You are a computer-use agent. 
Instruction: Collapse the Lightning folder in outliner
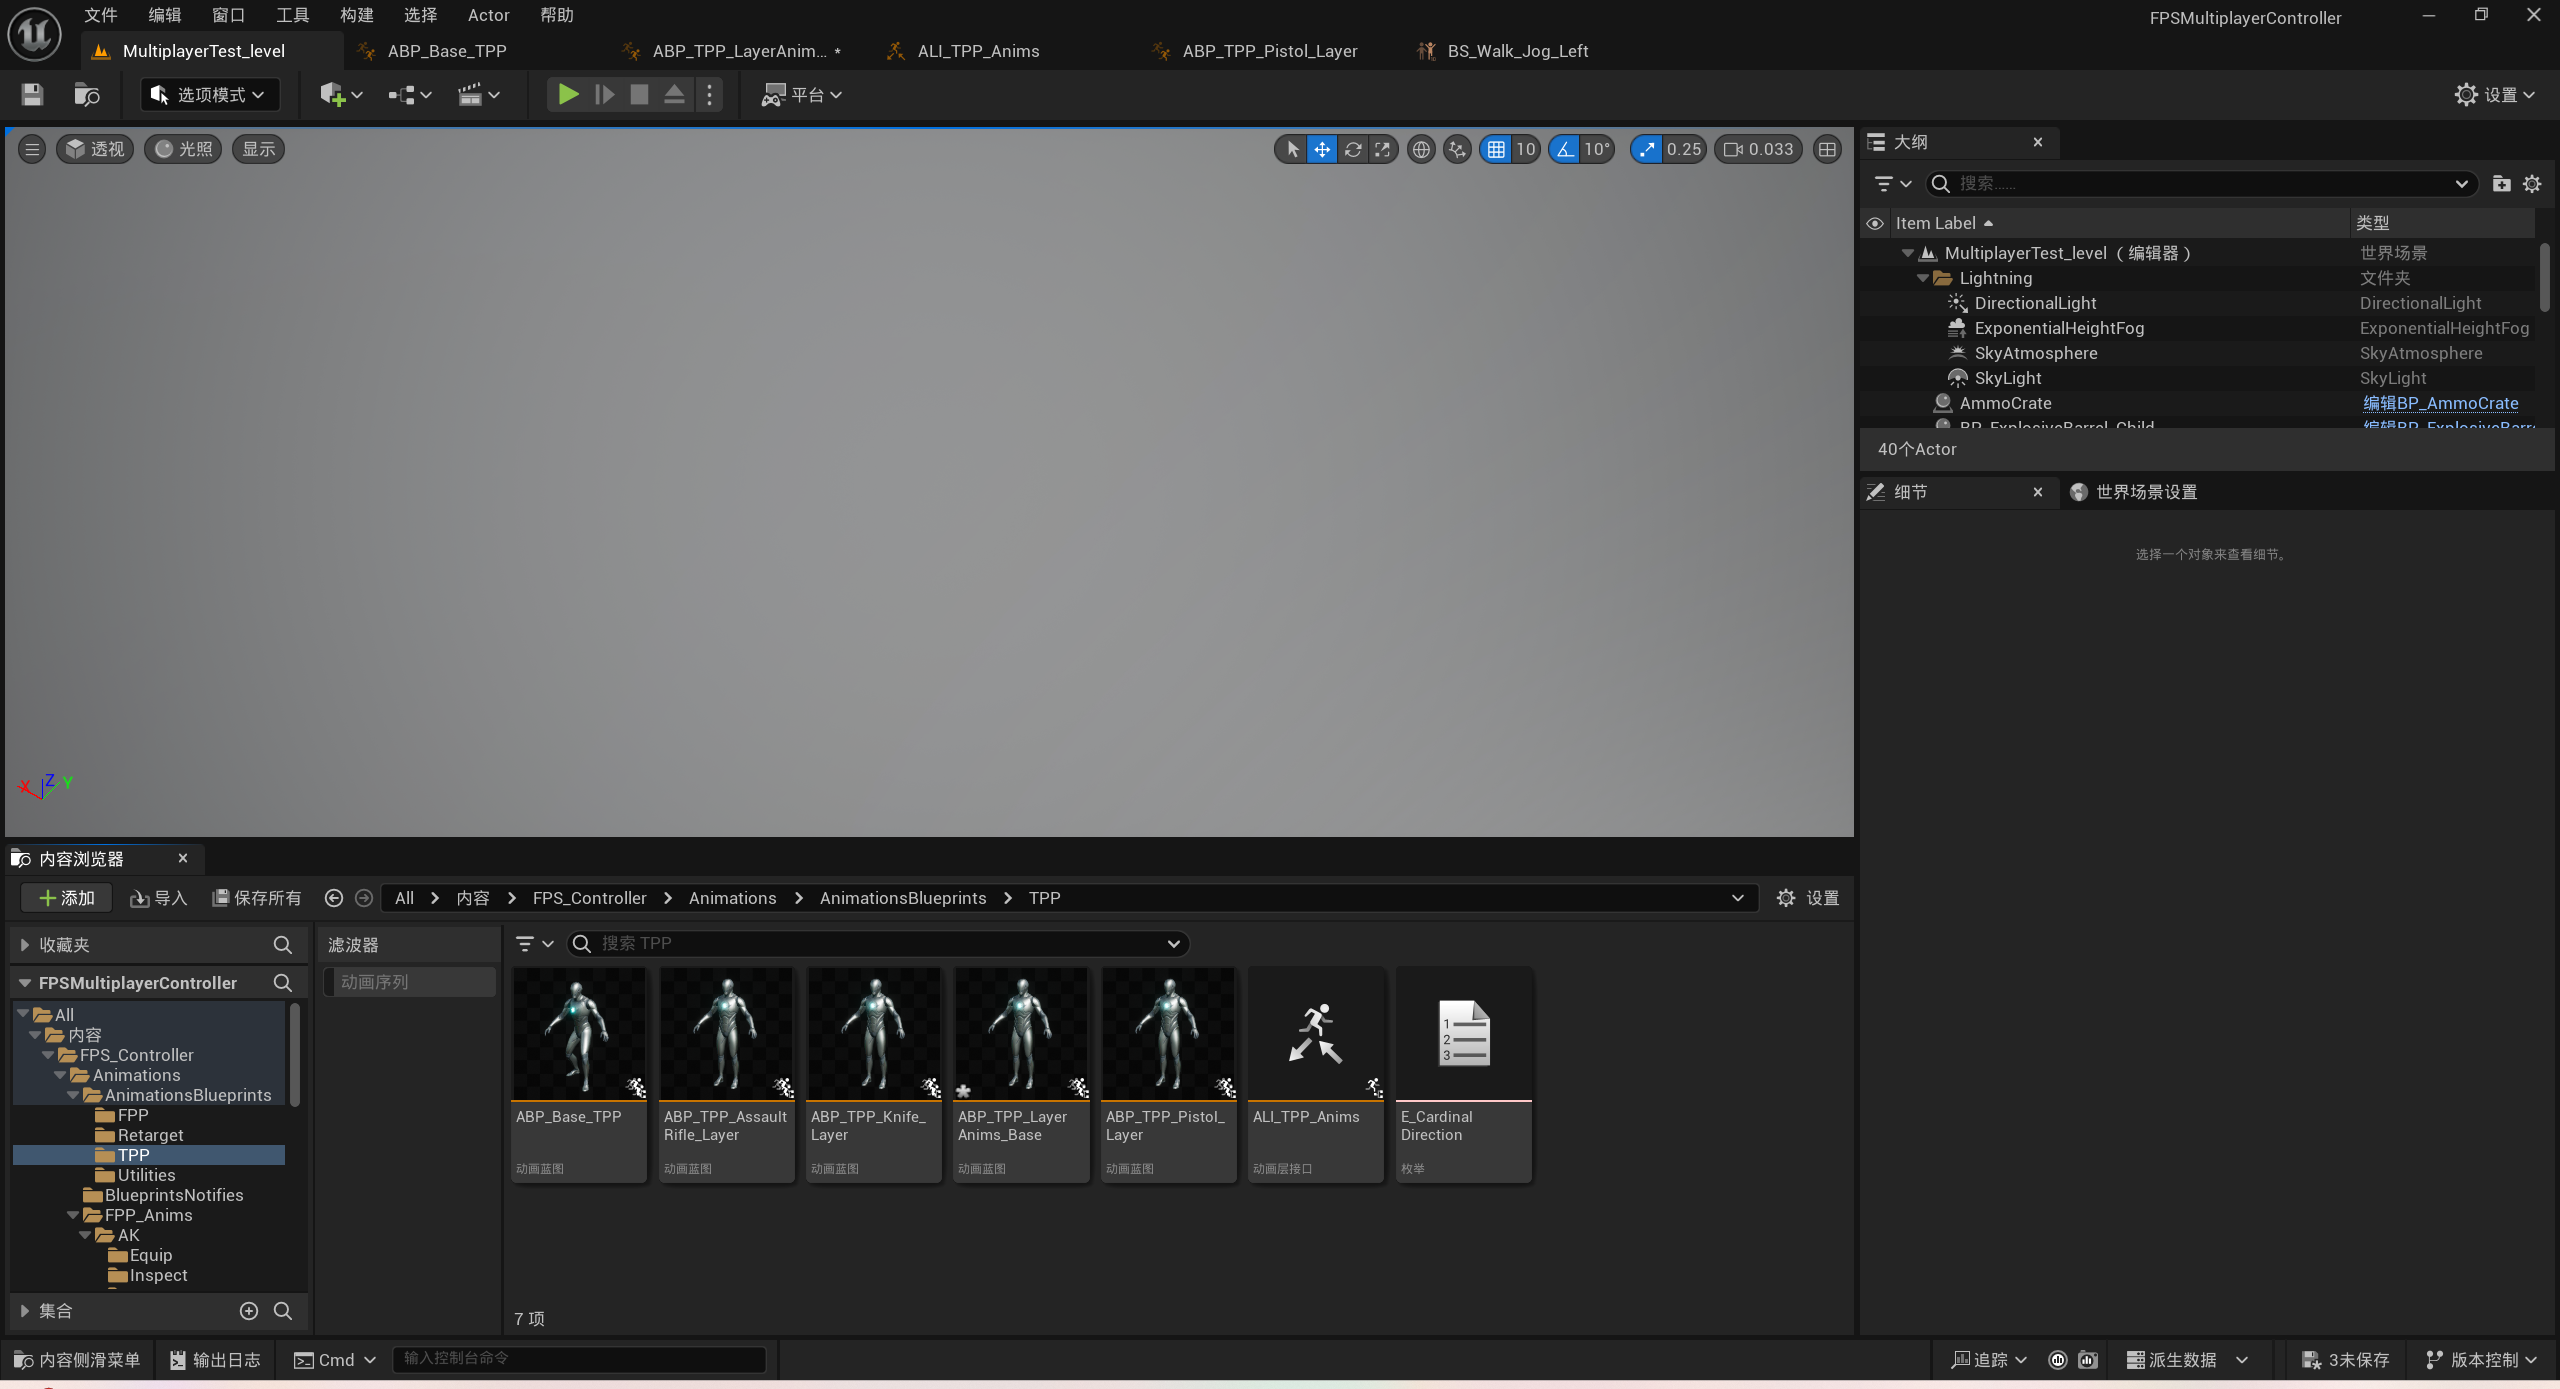click(1922, 279)
